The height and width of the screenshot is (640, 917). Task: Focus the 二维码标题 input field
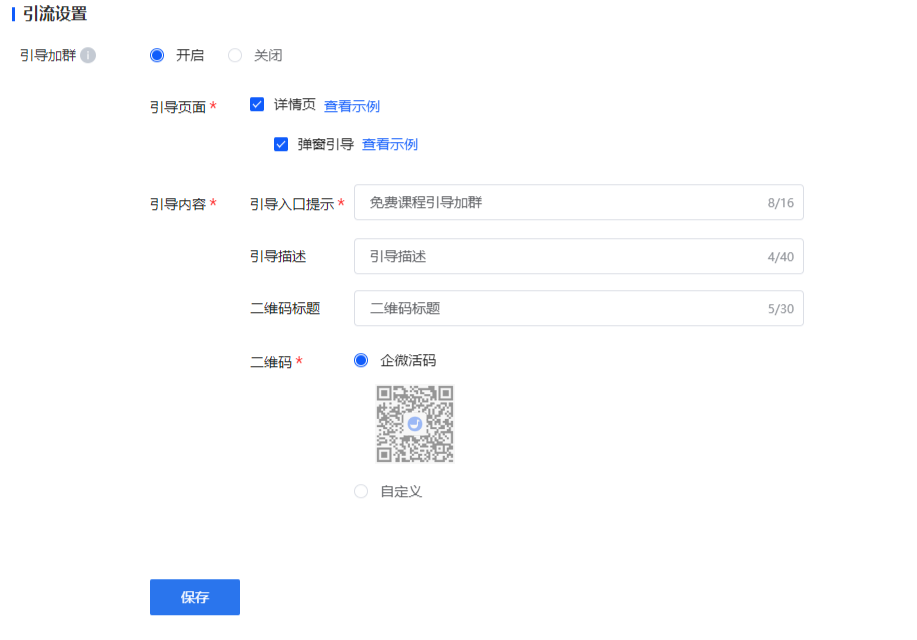[579, 308]
